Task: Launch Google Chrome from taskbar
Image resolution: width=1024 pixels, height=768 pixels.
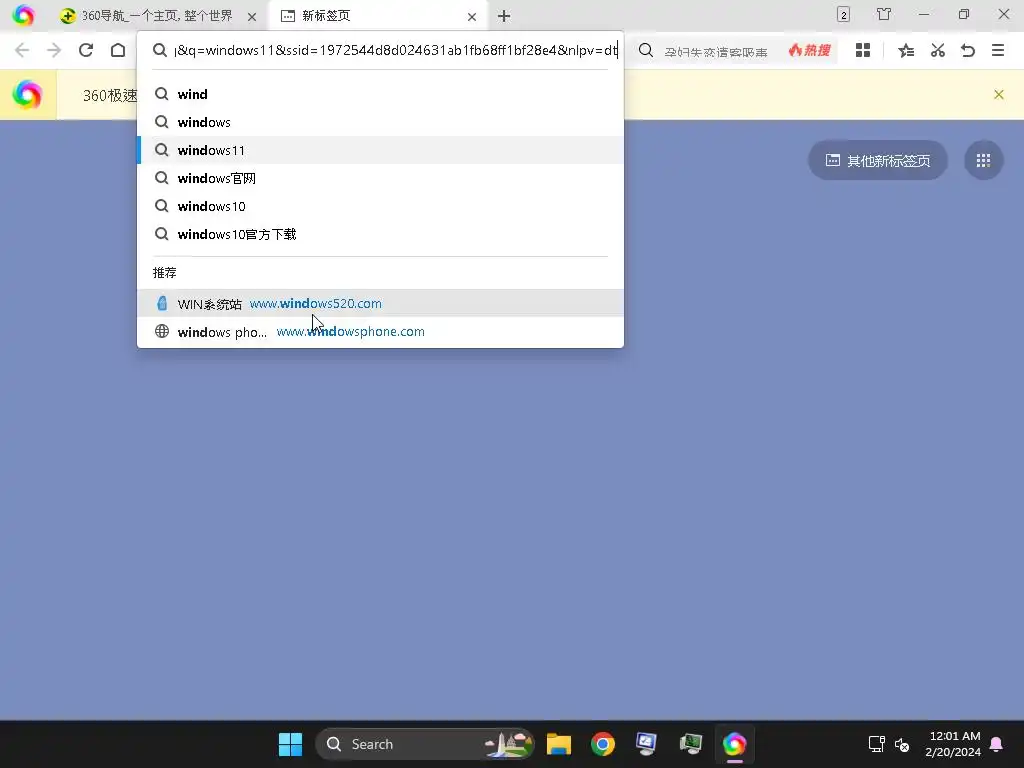Action: click(603, 744)
